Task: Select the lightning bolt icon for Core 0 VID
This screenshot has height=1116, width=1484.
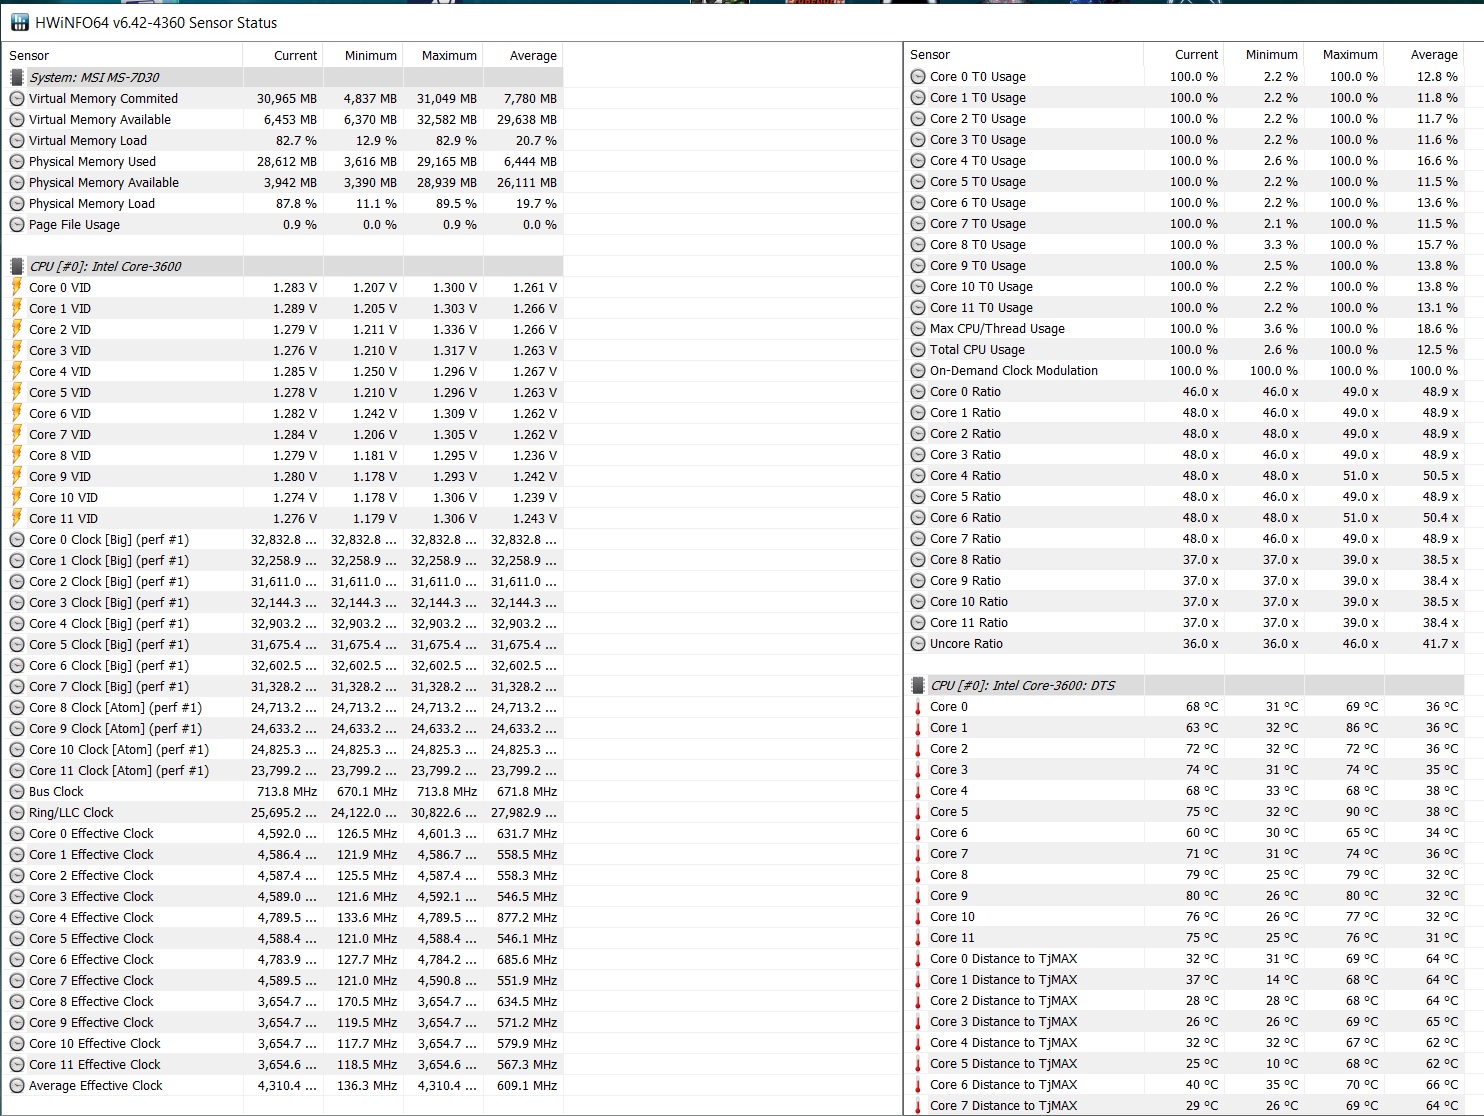Action: coord(17,287)
